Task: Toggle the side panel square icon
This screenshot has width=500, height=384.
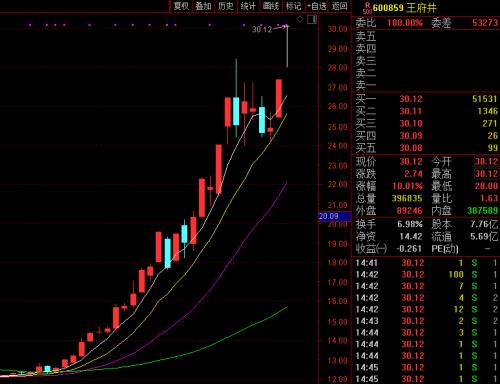Action: point(312,19)
